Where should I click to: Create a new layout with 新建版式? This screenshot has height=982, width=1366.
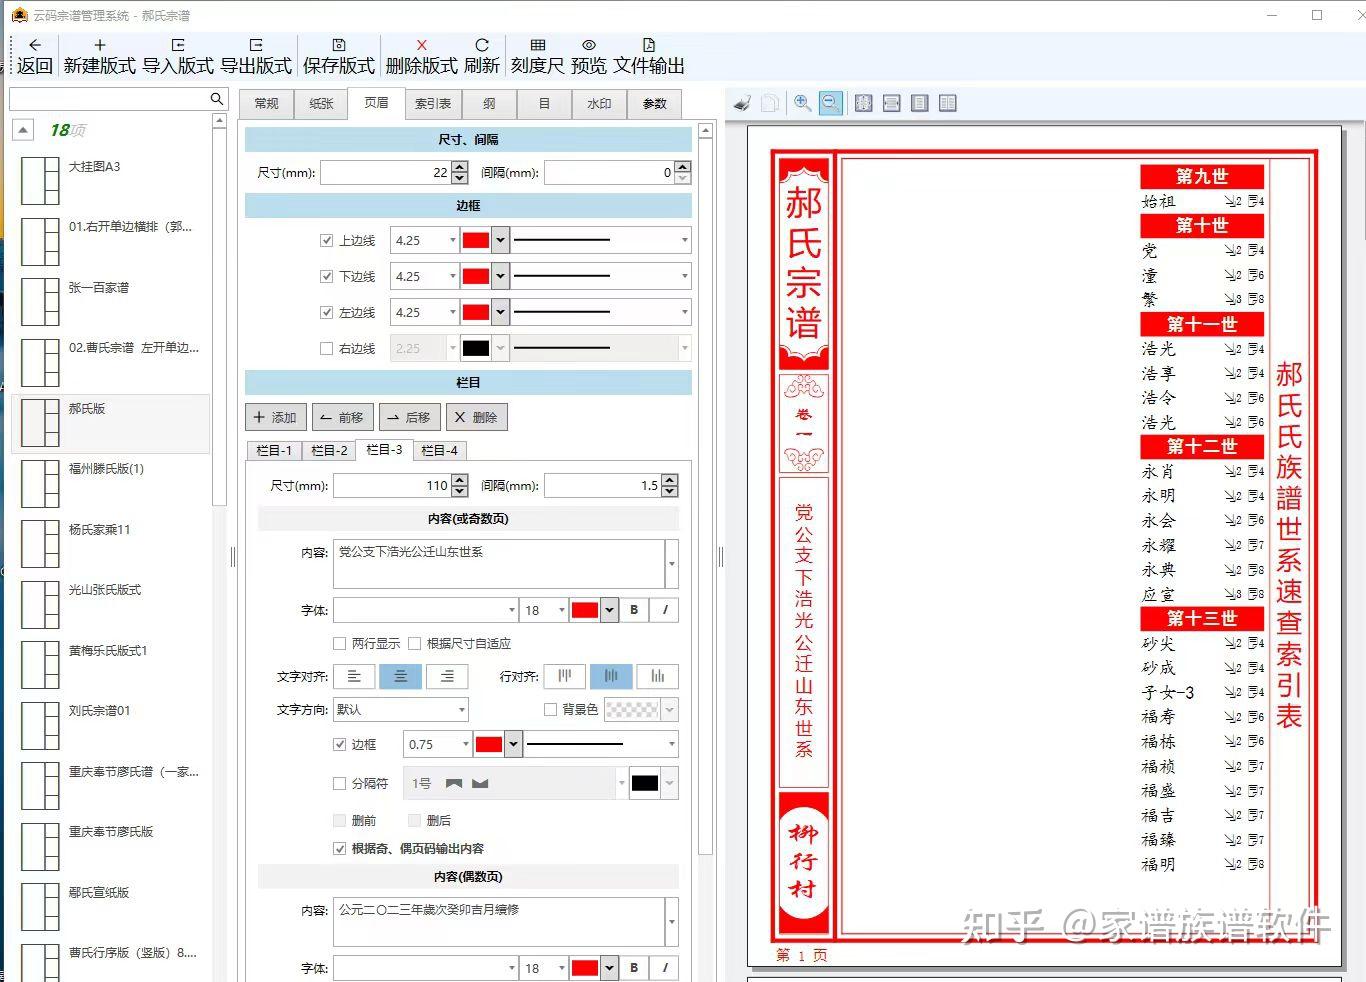tap(99, 56)
